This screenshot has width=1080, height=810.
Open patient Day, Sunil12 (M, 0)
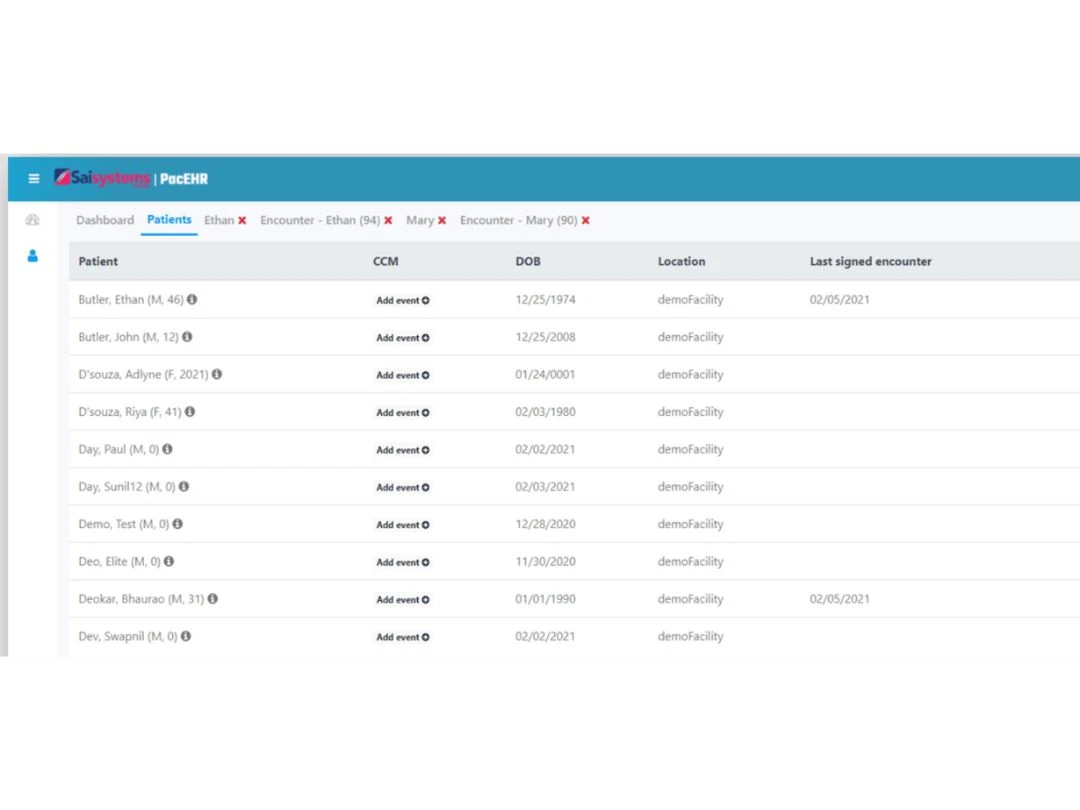click(127, 486)
